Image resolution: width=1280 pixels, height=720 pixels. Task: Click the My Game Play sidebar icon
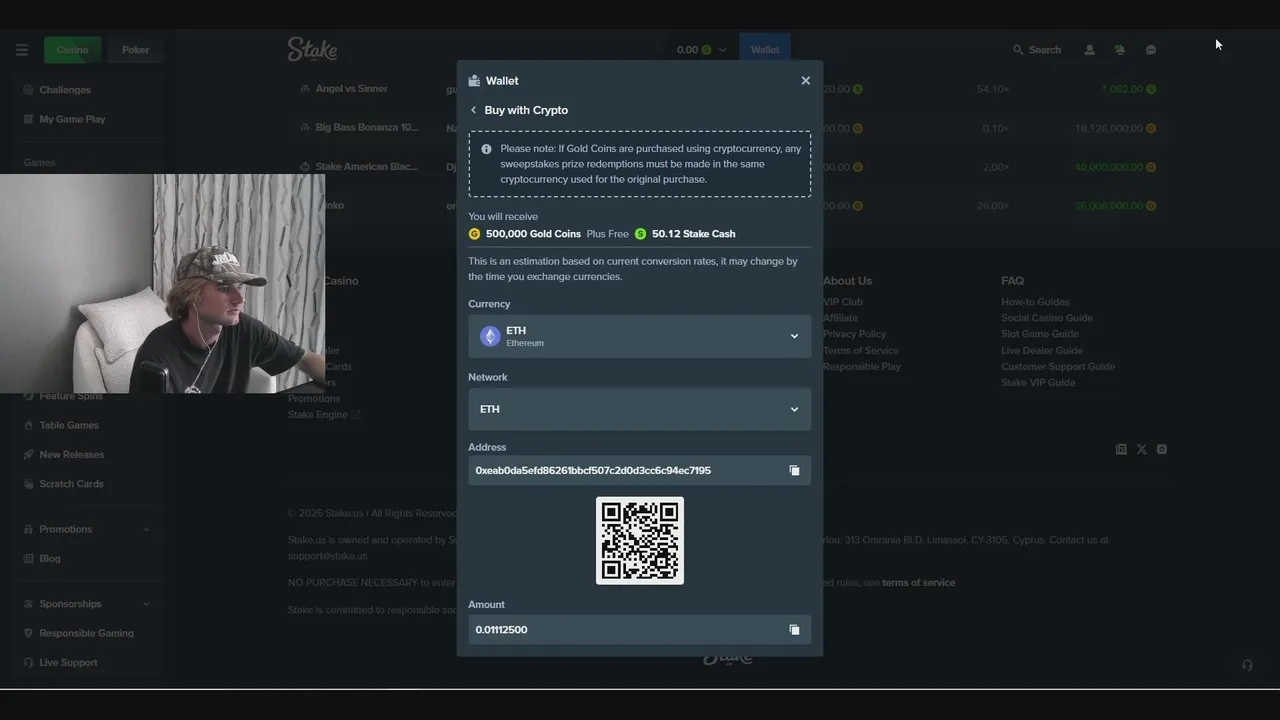pos(29,119)
